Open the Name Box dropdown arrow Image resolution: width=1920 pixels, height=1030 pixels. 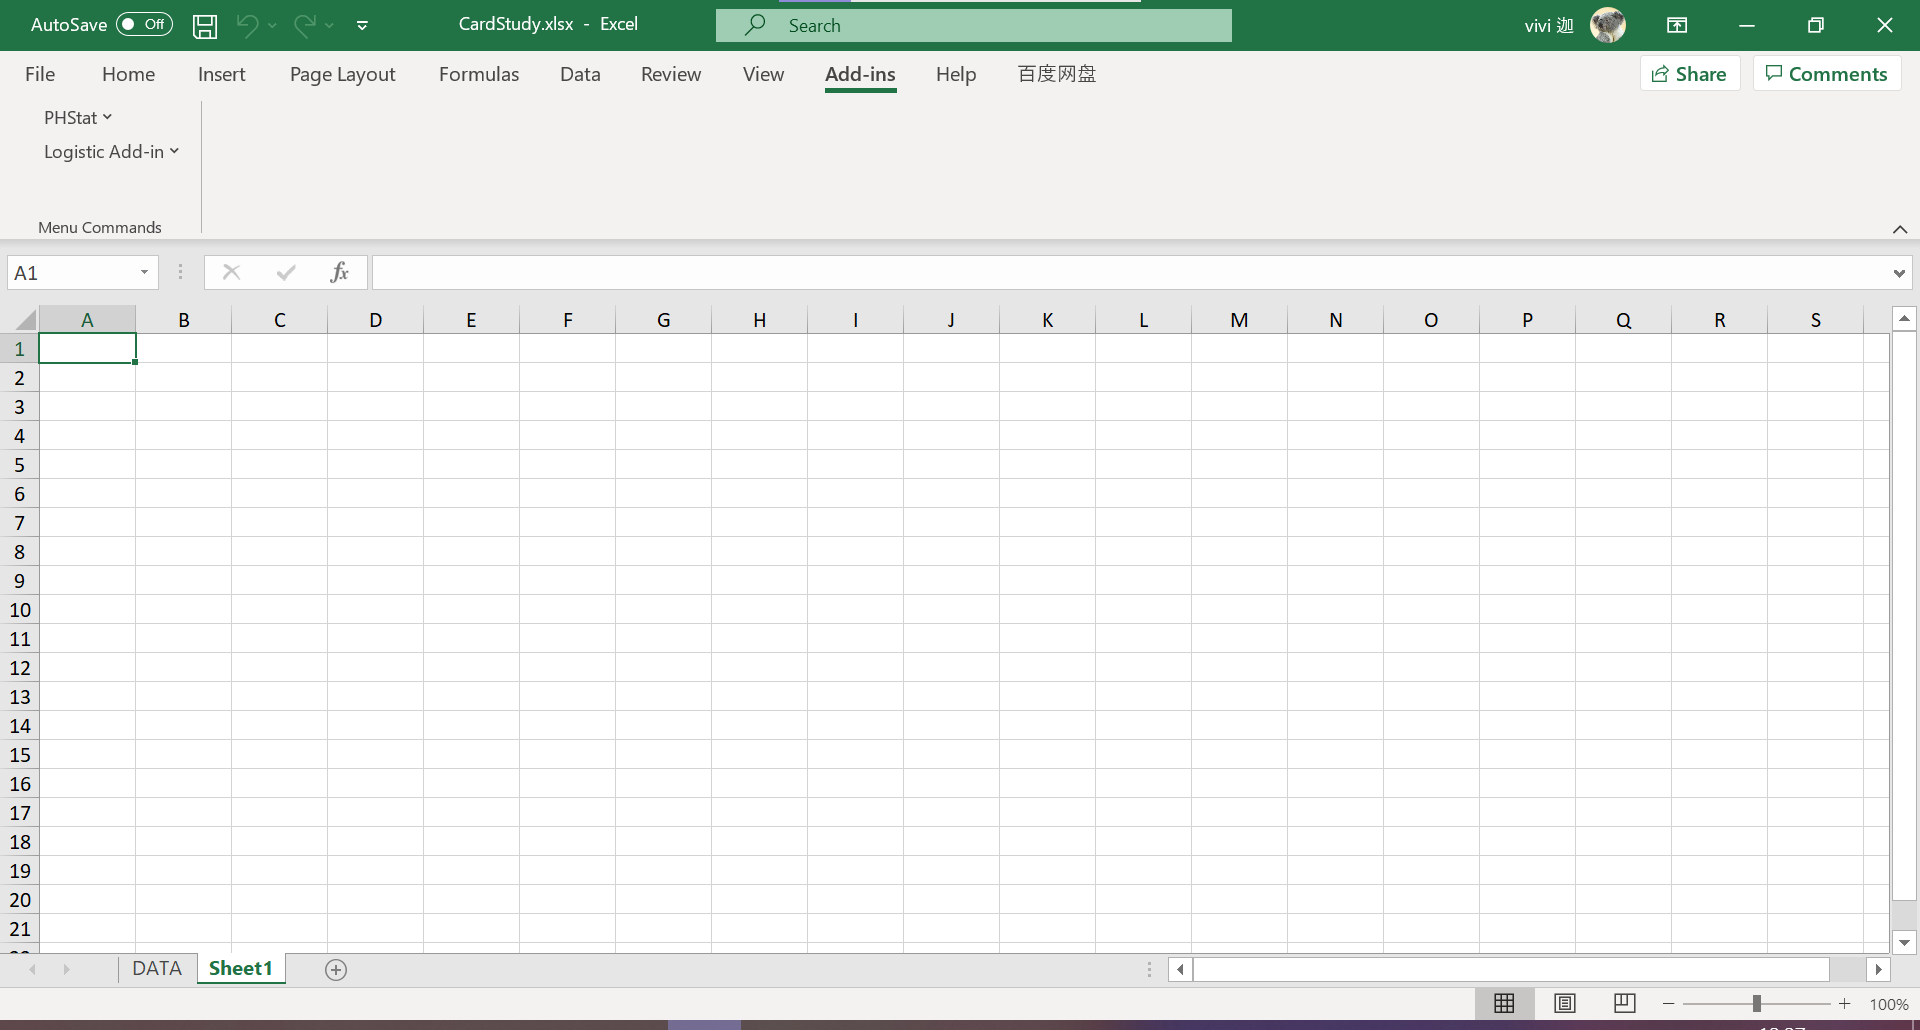(145, 273)
